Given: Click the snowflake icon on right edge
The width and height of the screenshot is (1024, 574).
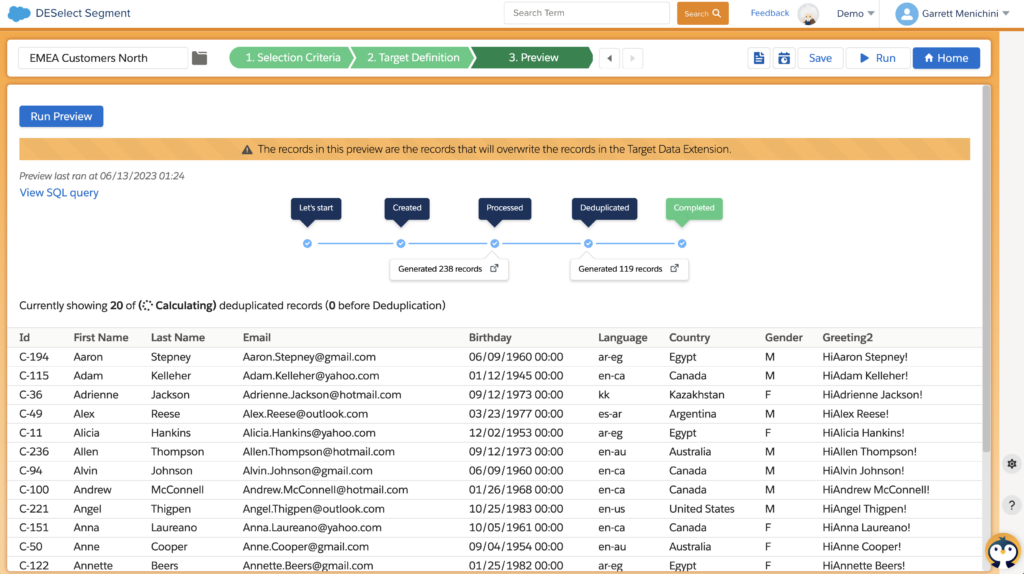Looking at the screenshot, I should [1011, 464].
